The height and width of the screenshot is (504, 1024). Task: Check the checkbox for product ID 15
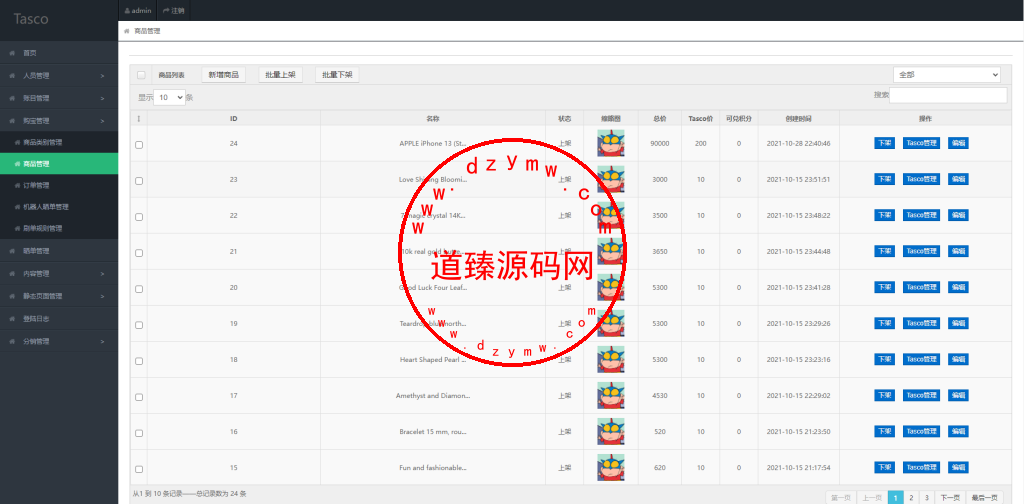pos(139,469)
